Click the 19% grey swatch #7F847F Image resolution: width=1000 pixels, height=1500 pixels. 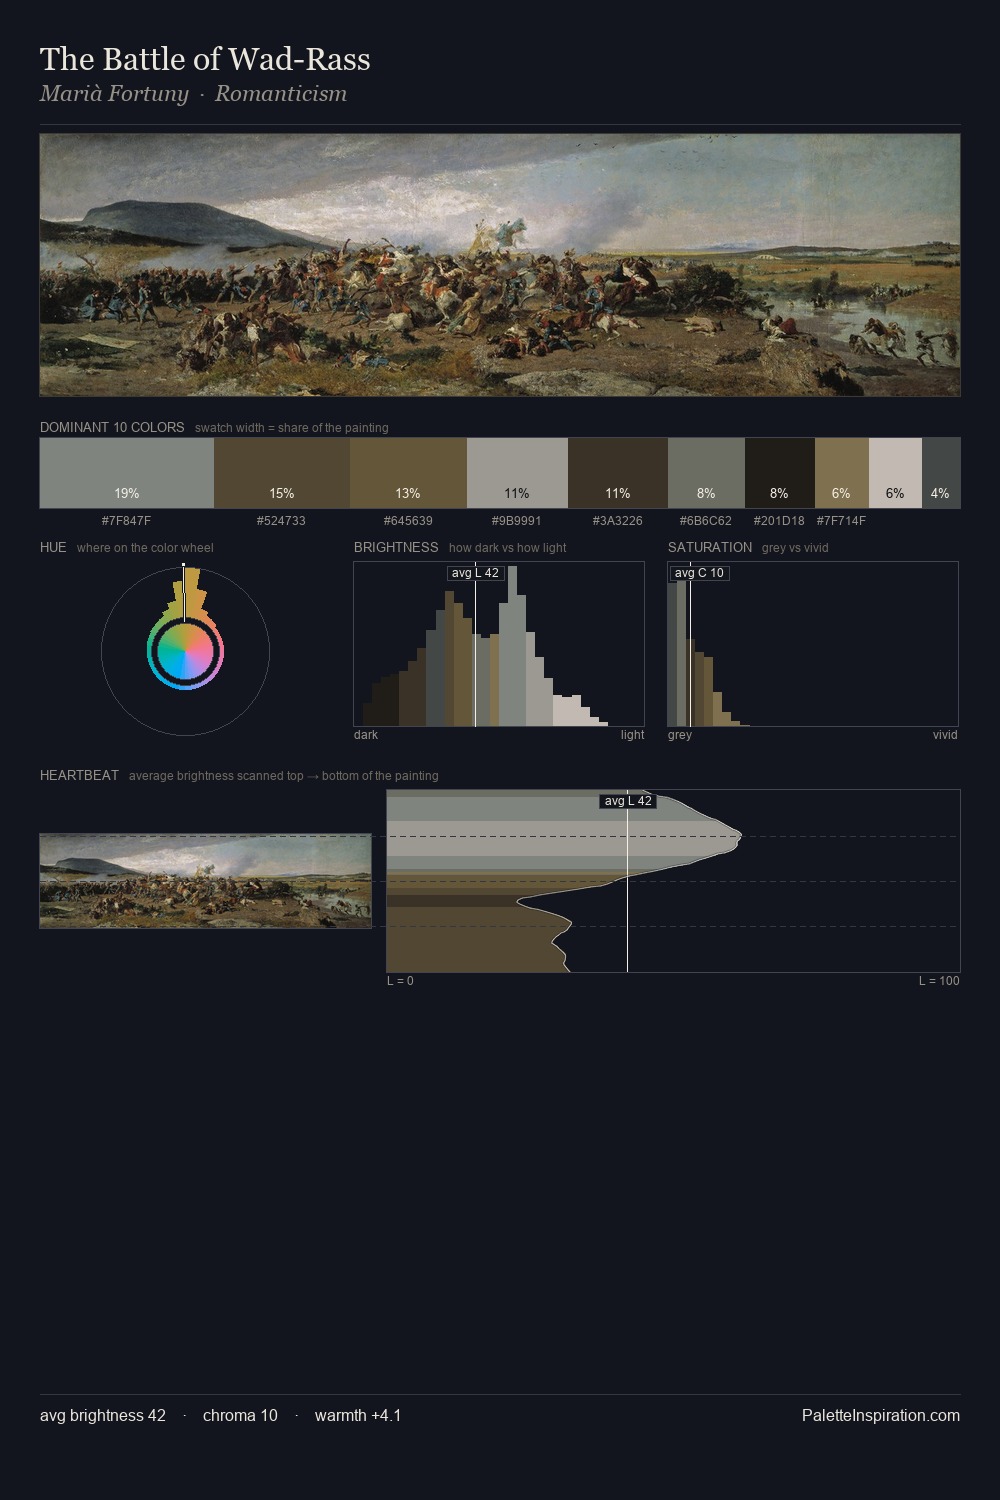tap(127, 473)
